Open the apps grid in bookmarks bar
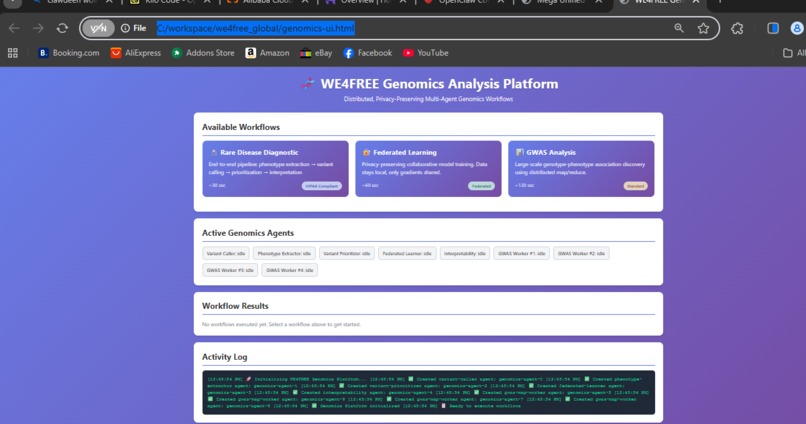 pyautogui.click(x=13, y=53)
